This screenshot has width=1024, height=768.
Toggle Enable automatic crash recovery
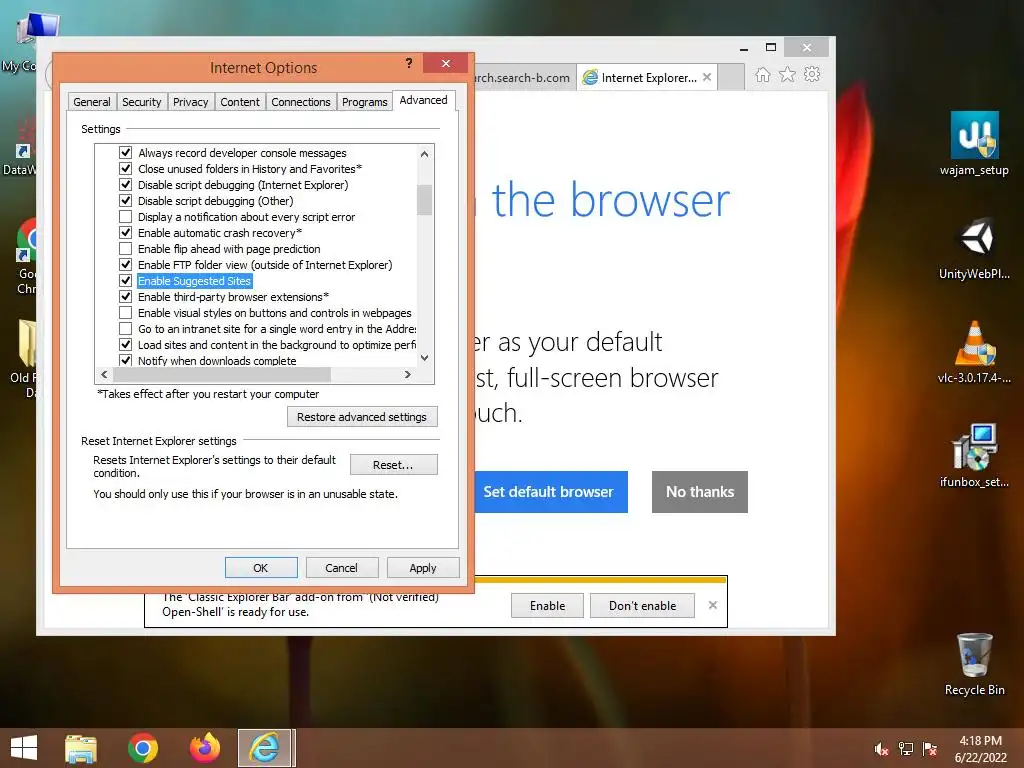point(125,232)
